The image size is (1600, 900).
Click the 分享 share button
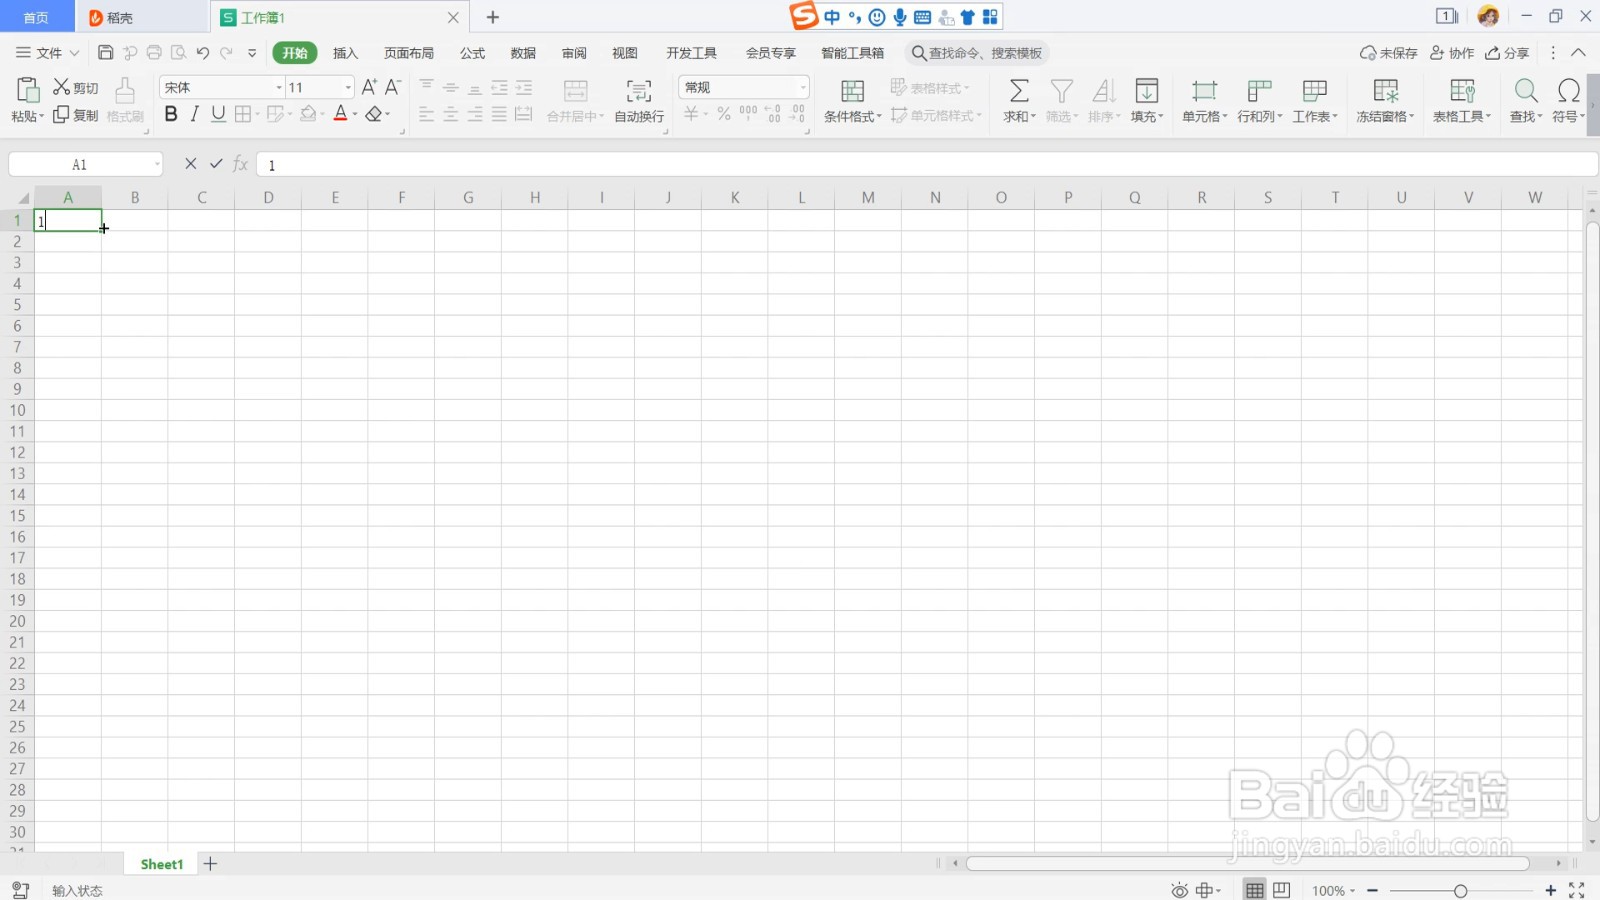click(1507, 53)
